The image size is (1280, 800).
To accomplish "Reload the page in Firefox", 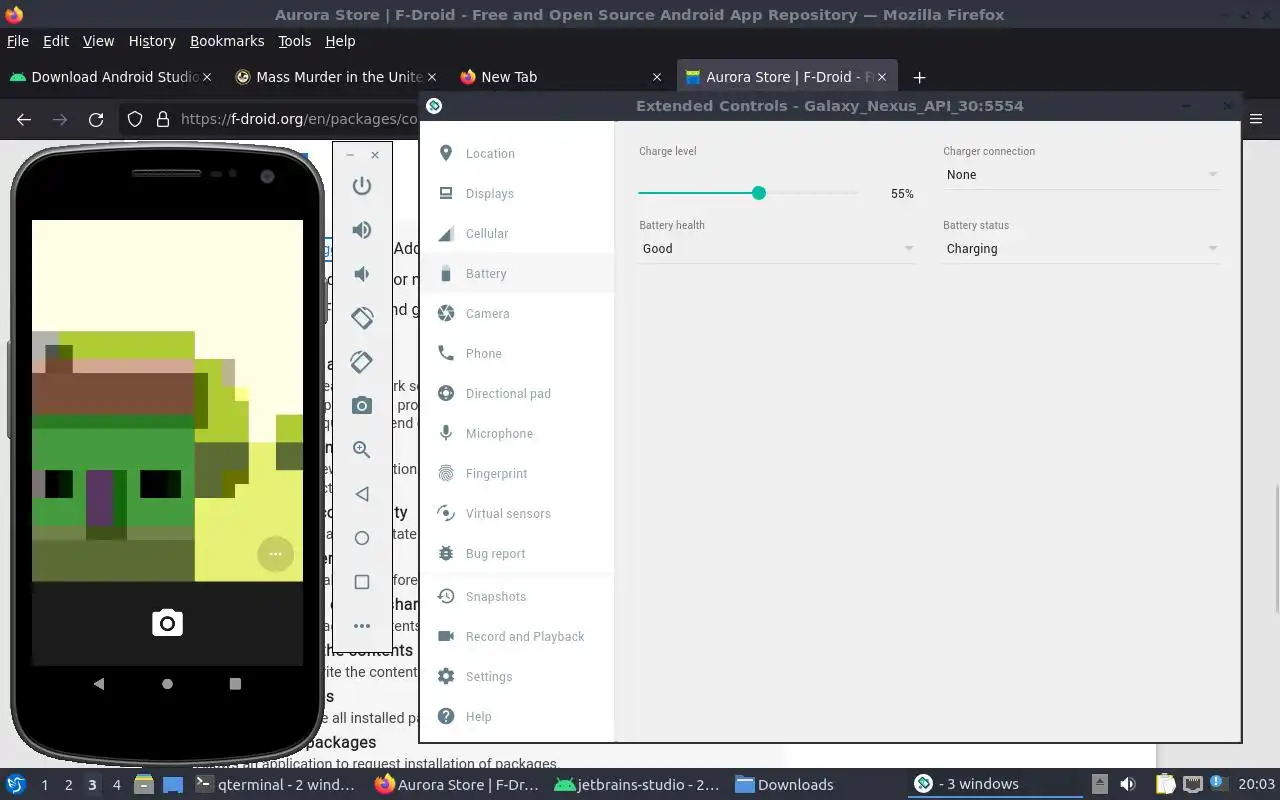I will pos(96,119).
